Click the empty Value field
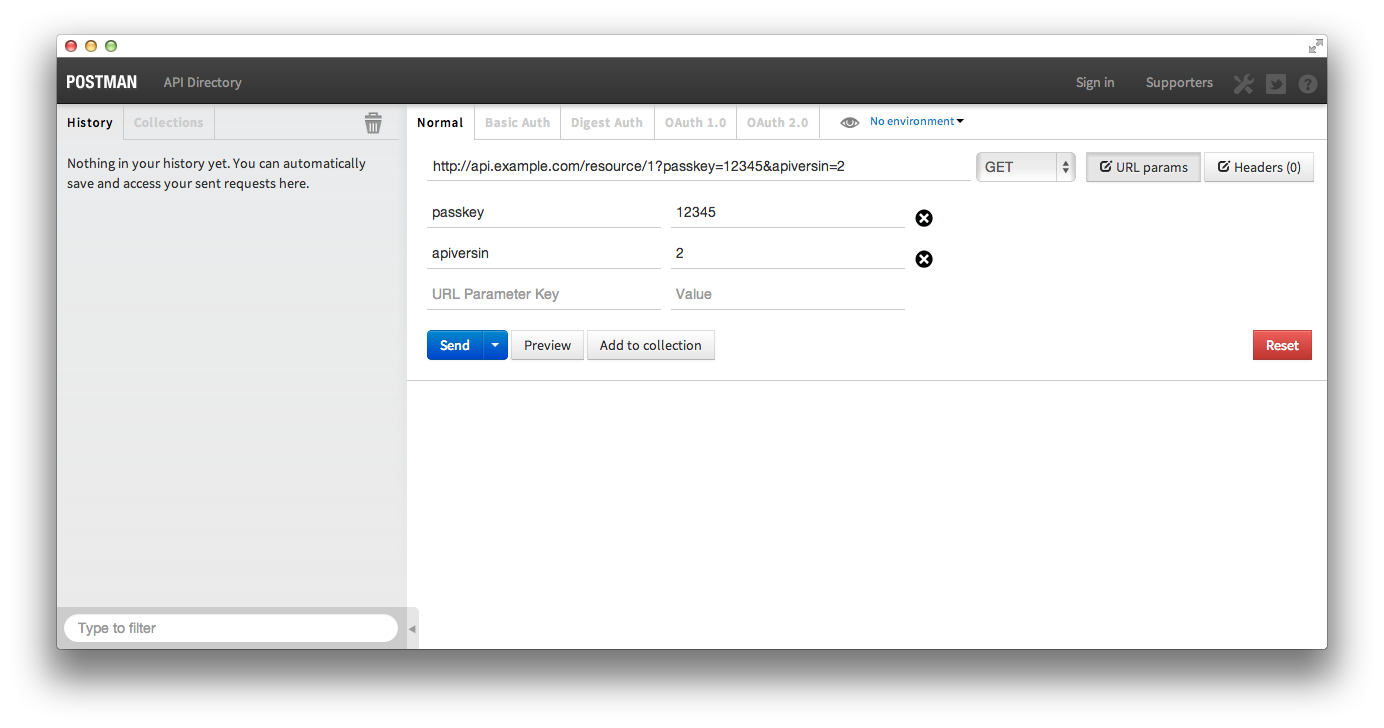This screenshot has height=728, width=1384. pos(788,294)
